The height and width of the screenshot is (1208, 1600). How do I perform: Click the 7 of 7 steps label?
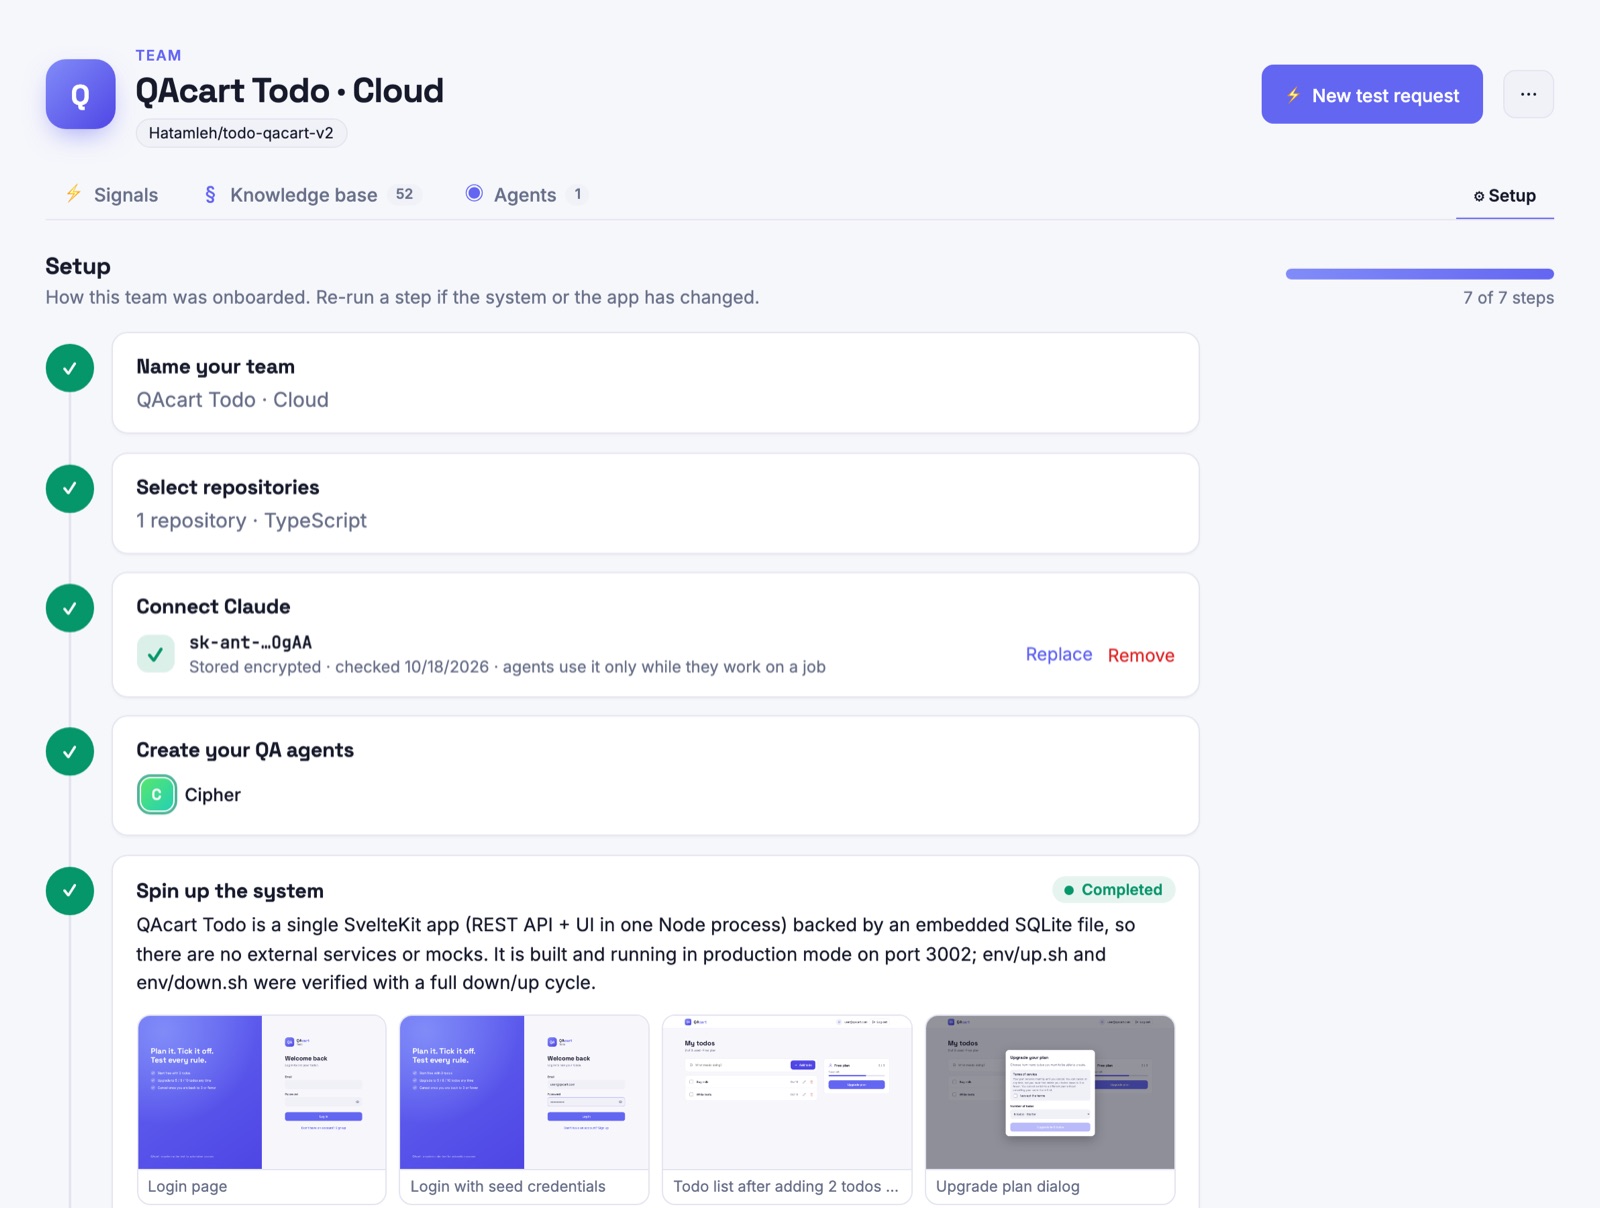[1508, 298]
